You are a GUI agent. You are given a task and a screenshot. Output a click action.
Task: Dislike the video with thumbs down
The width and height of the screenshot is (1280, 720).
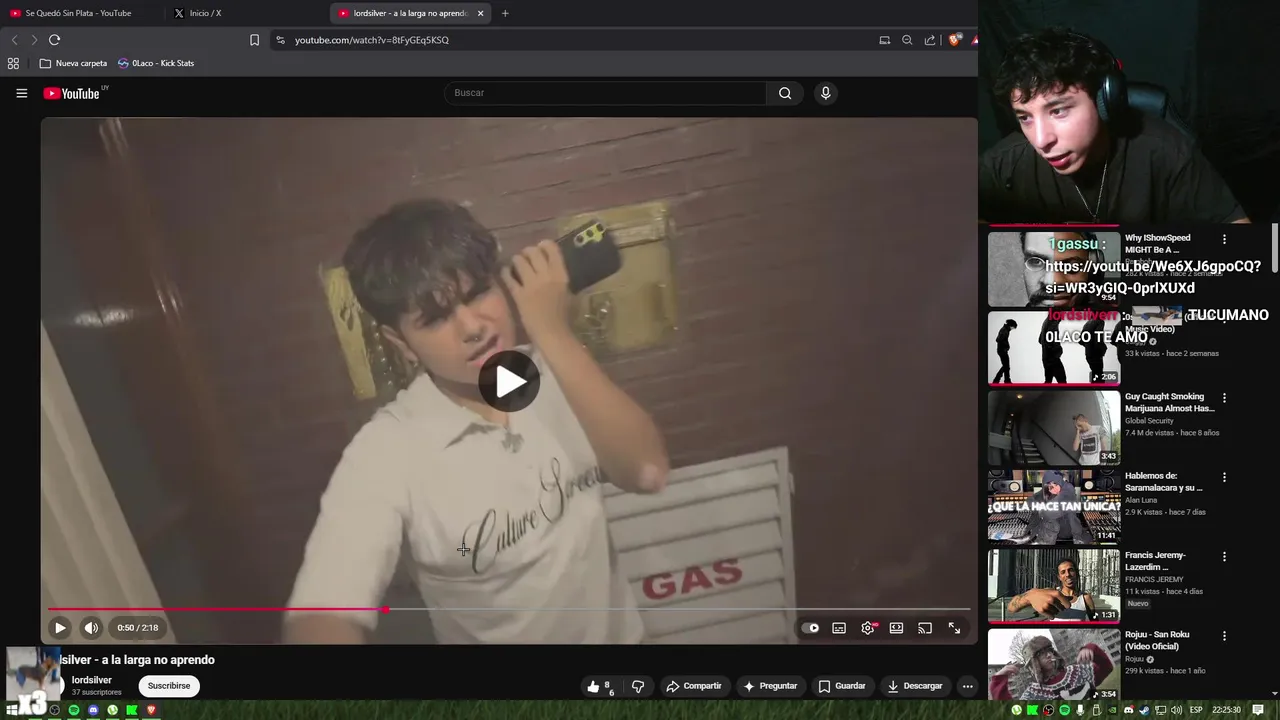638,686
